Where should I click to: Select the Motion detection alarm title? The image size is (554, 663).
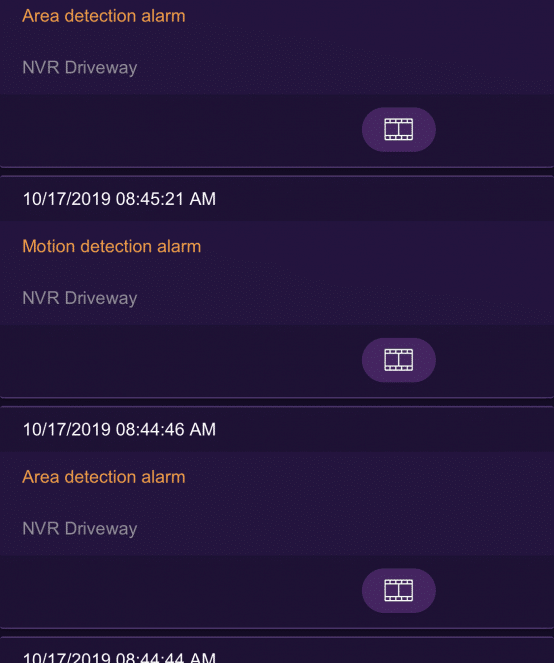pos(112,247)
